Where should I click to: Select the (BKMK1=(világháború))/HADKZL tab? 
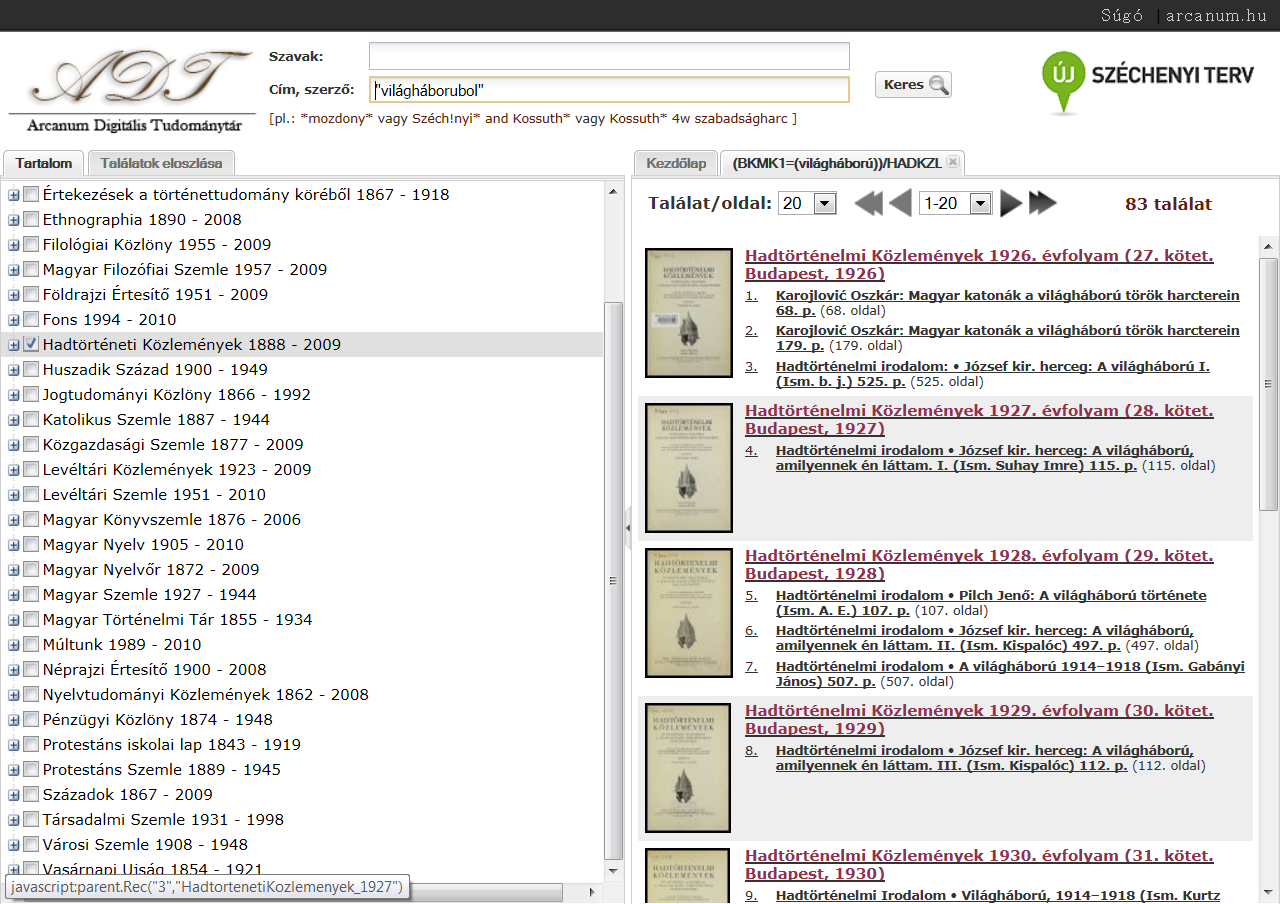click(x=836, y=163)
